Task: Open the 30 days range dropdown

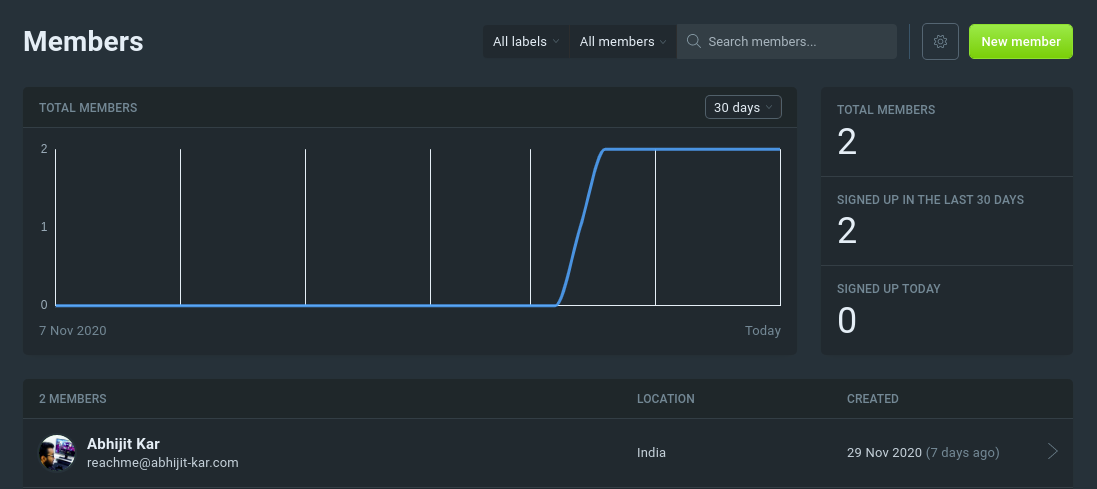Action: [x=743, y=107]
